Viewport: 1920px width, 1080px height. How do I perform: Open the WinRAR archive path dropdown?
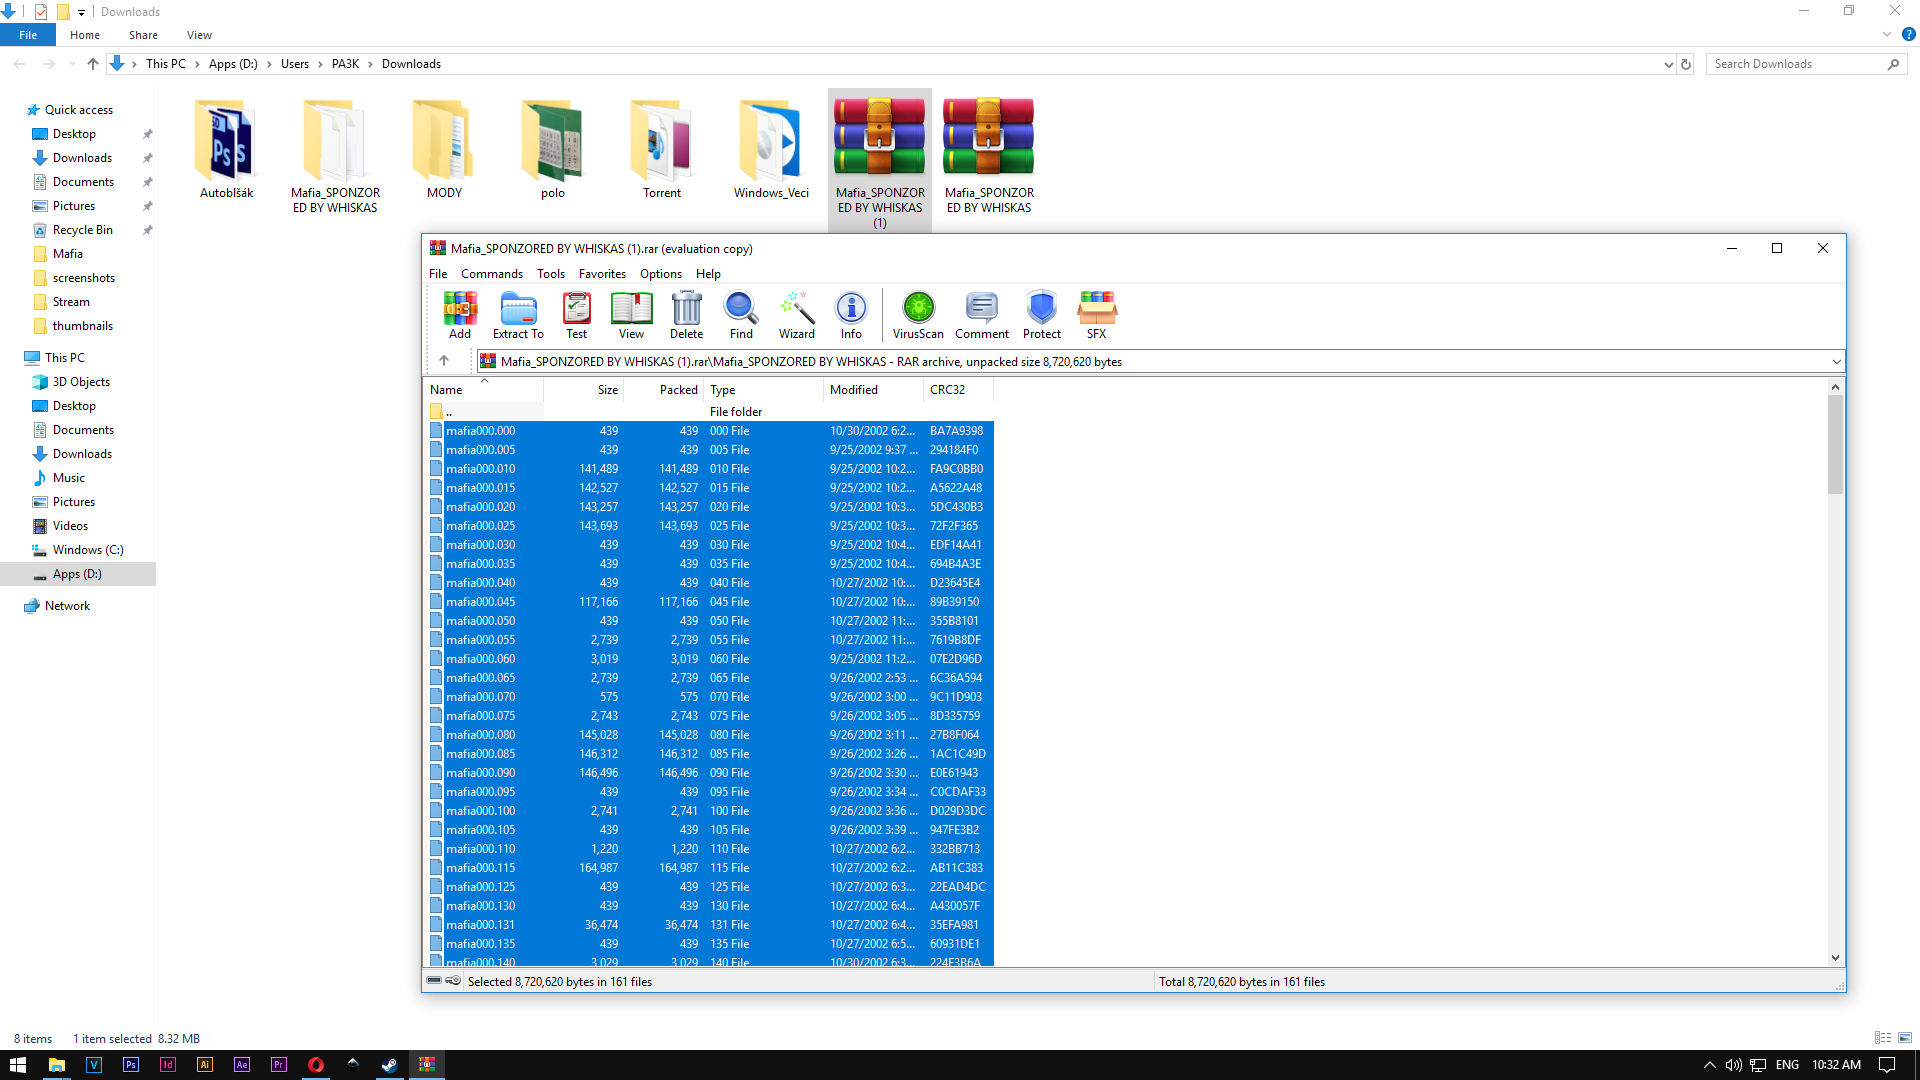click(1836, 362)
